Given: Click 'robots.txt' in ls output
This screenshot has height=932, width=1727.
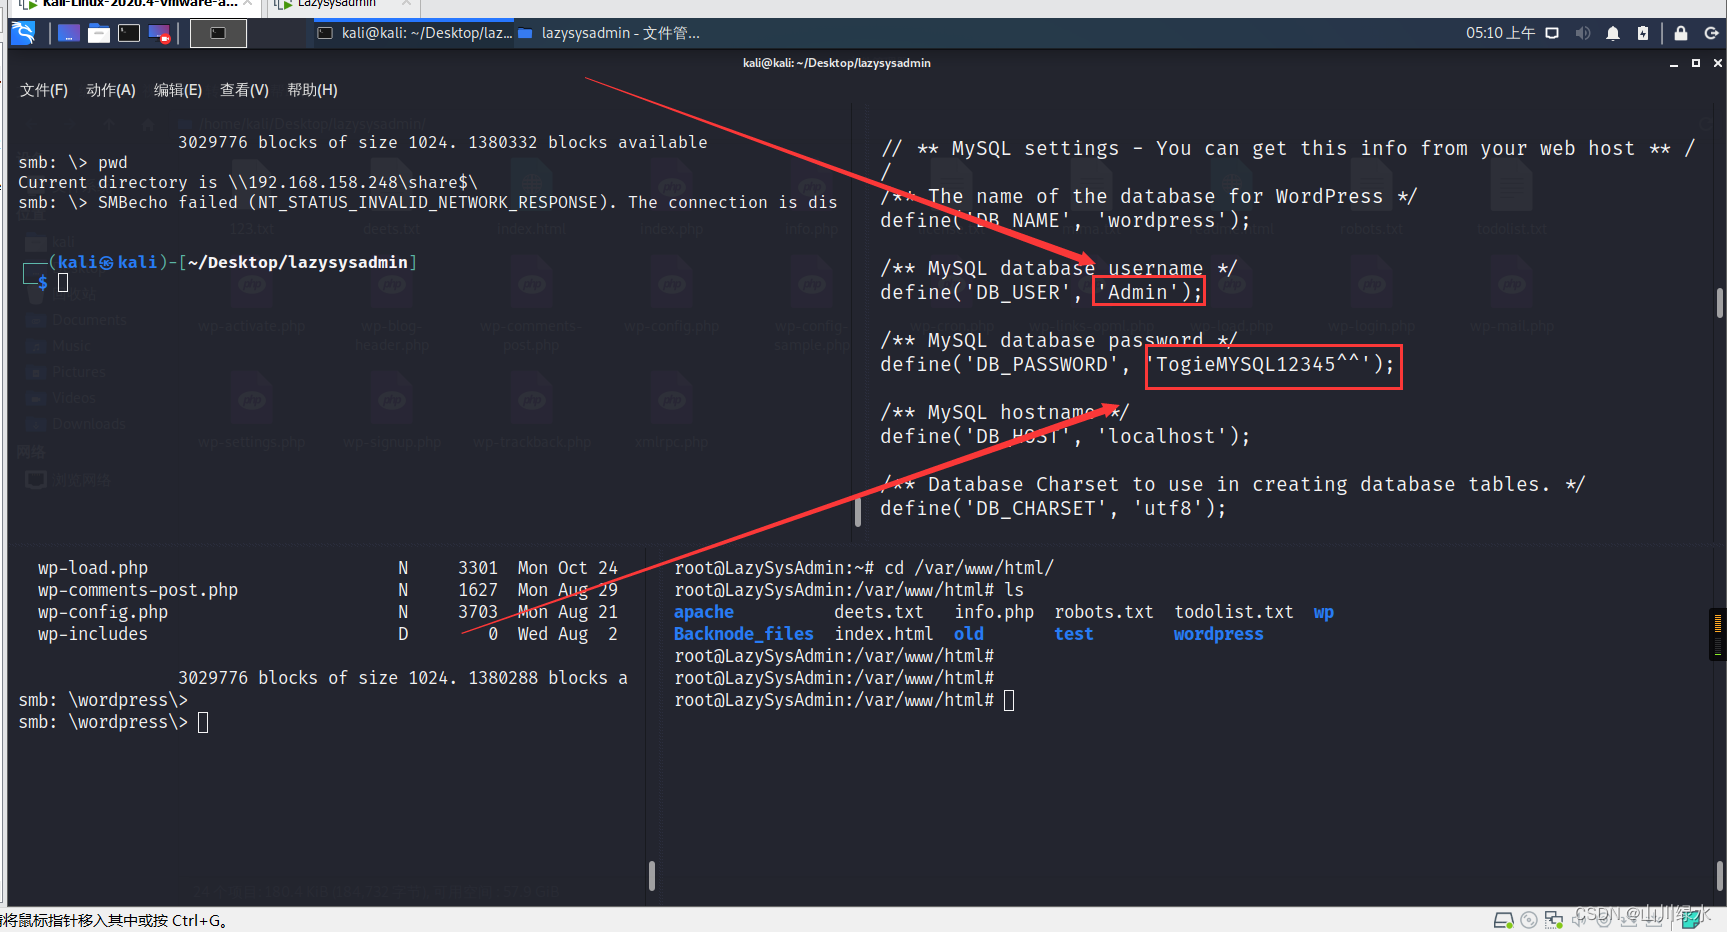Looking at the screenshot, I should coord(1104,612).
